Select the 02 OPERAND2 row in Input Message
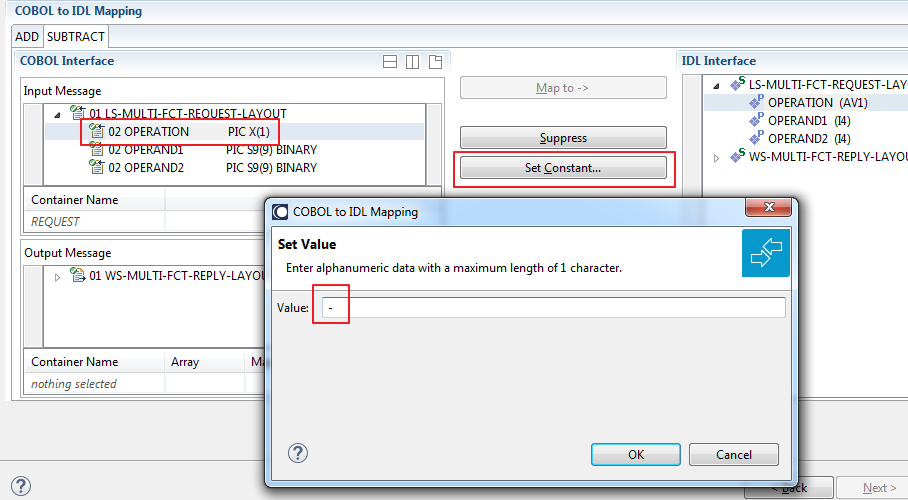This screenshot has width=908, height=500. tap(235, 167)
